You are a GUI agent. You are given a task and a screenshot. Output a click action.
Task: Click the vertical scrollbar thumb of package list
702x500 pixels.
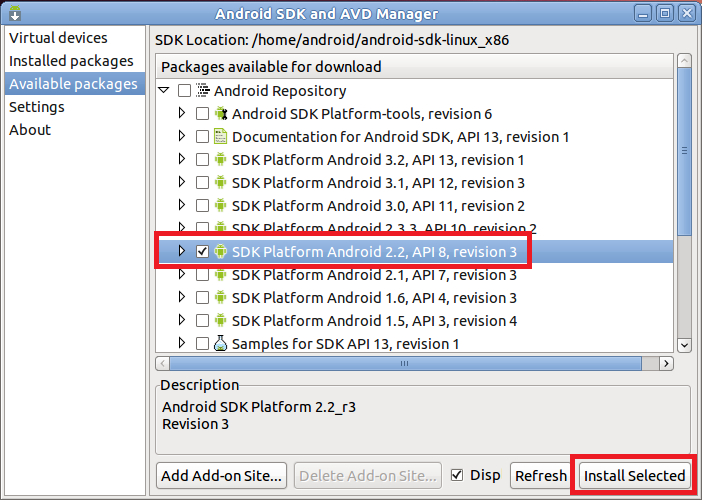click(x=684, y=151)
